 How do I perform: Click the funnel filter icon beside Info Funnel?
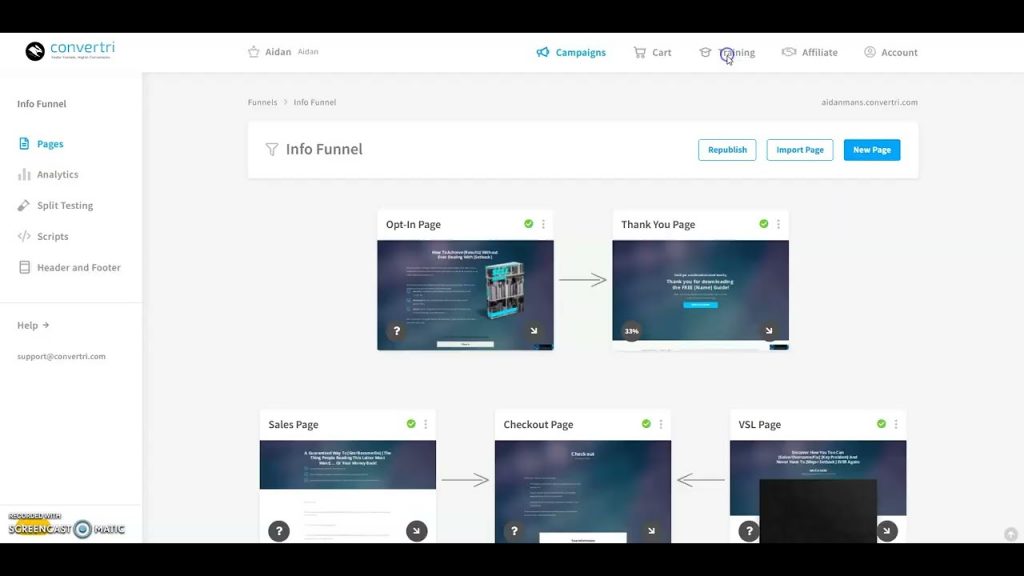271,149
